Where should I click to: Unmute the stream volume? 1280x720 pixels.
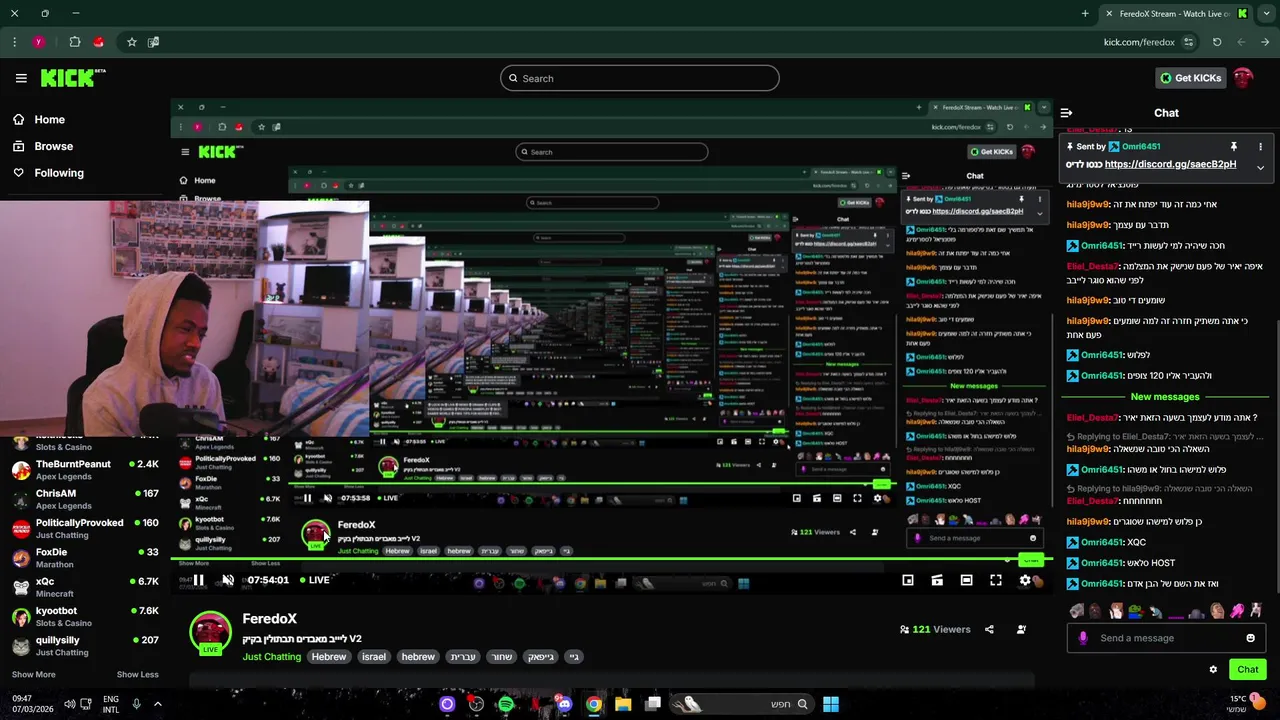coord(228,580)
